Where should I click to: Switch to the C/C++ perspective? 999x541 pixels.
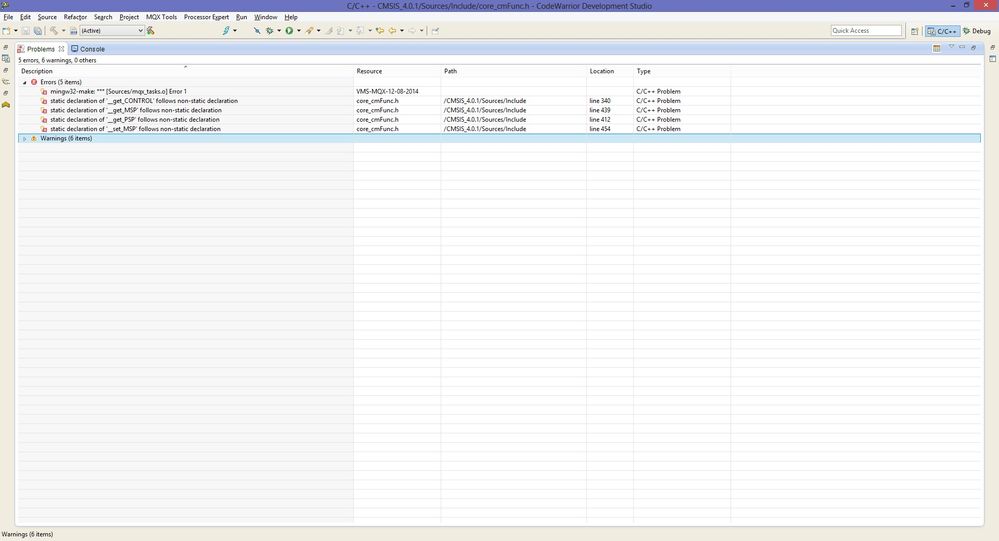942,31
